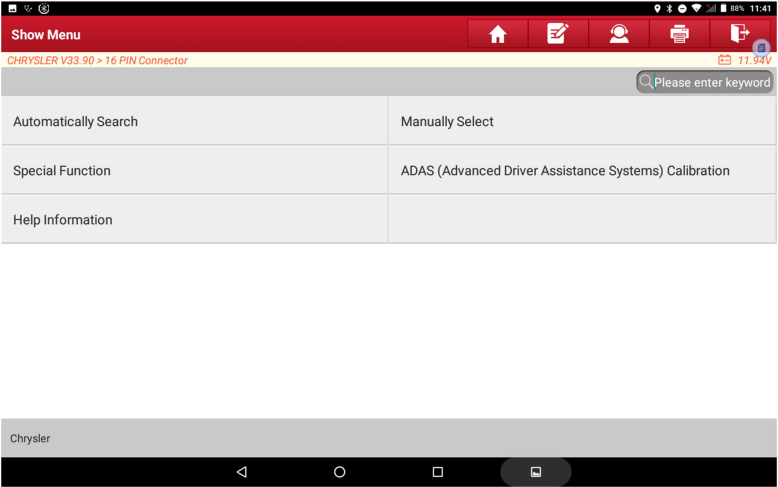The image size is (778, 487).
Task: Open ADAS Calibration menu entry
Action: point(581,170)
